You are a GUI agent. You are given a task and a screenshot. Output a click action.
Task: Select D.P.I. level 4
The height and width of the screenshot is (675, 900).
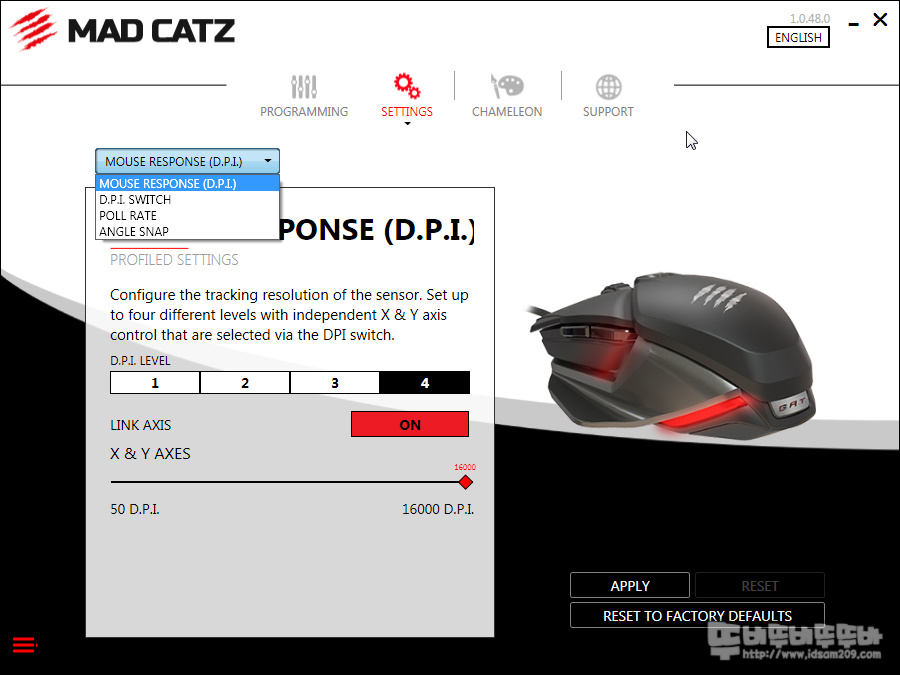click(x=425, y=383)
